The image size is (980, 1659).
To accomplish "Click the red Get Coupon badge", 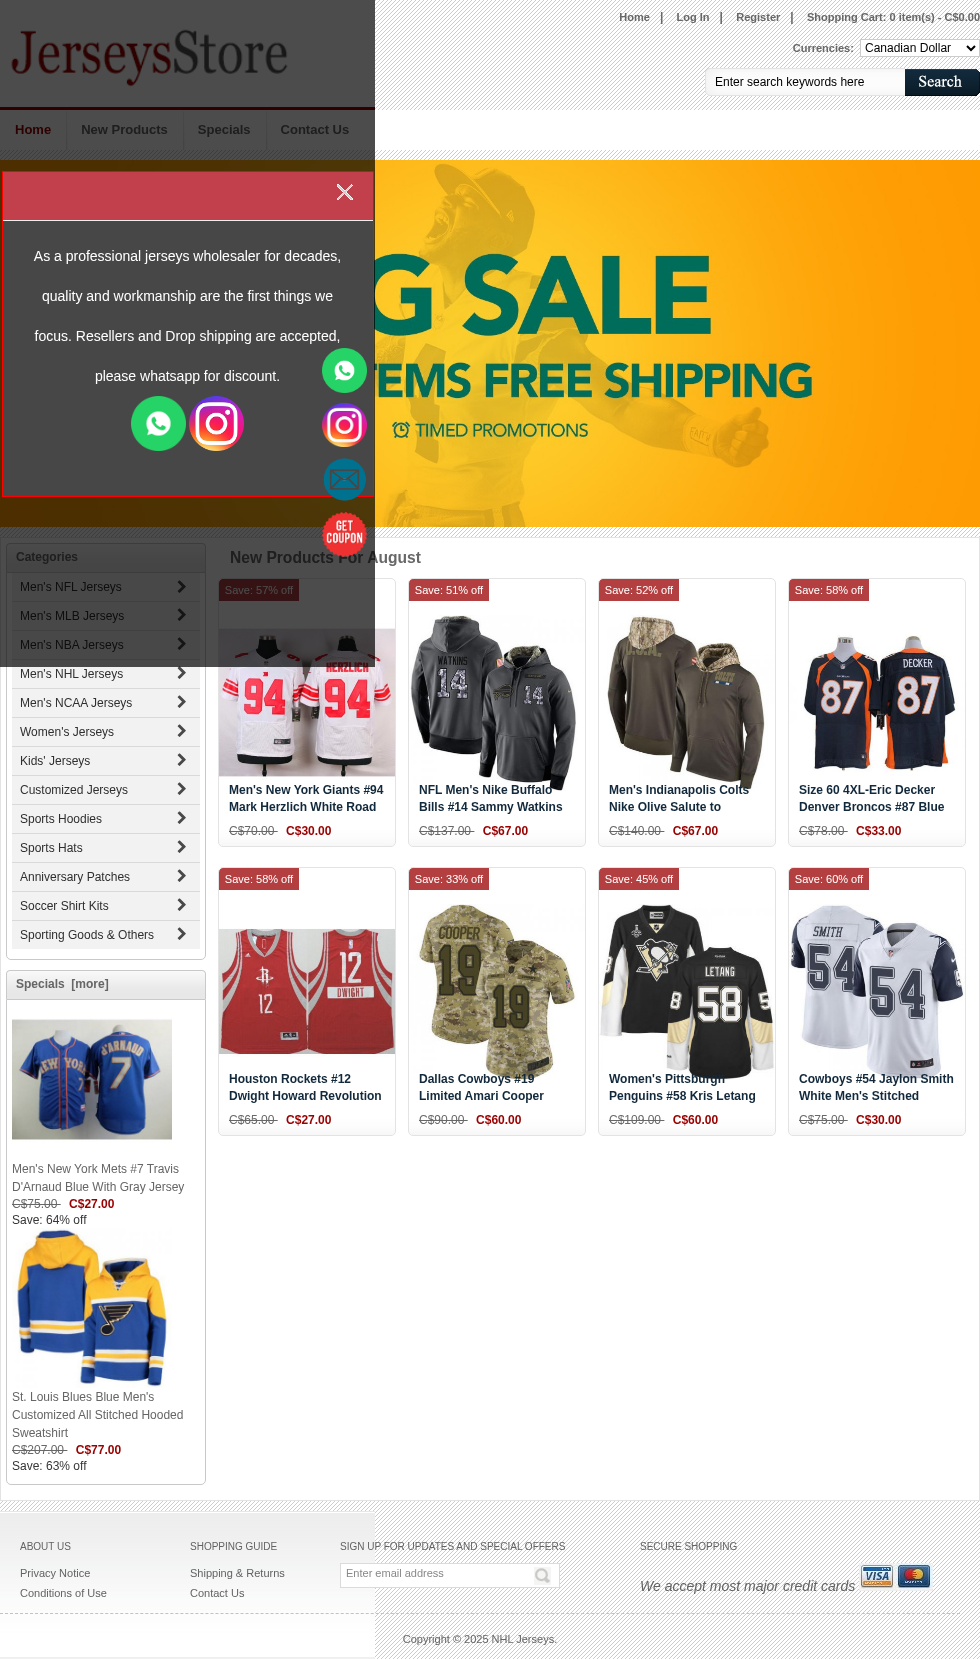I will (344, 534).
